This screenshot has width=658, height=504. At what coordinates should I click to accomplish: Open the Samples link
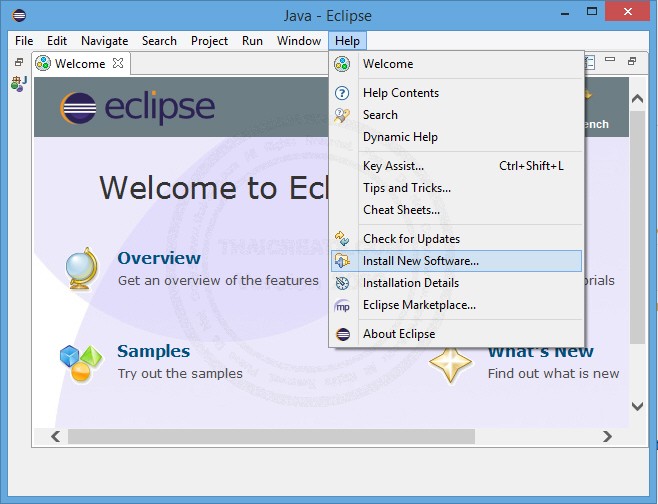(x=154, y=351)
